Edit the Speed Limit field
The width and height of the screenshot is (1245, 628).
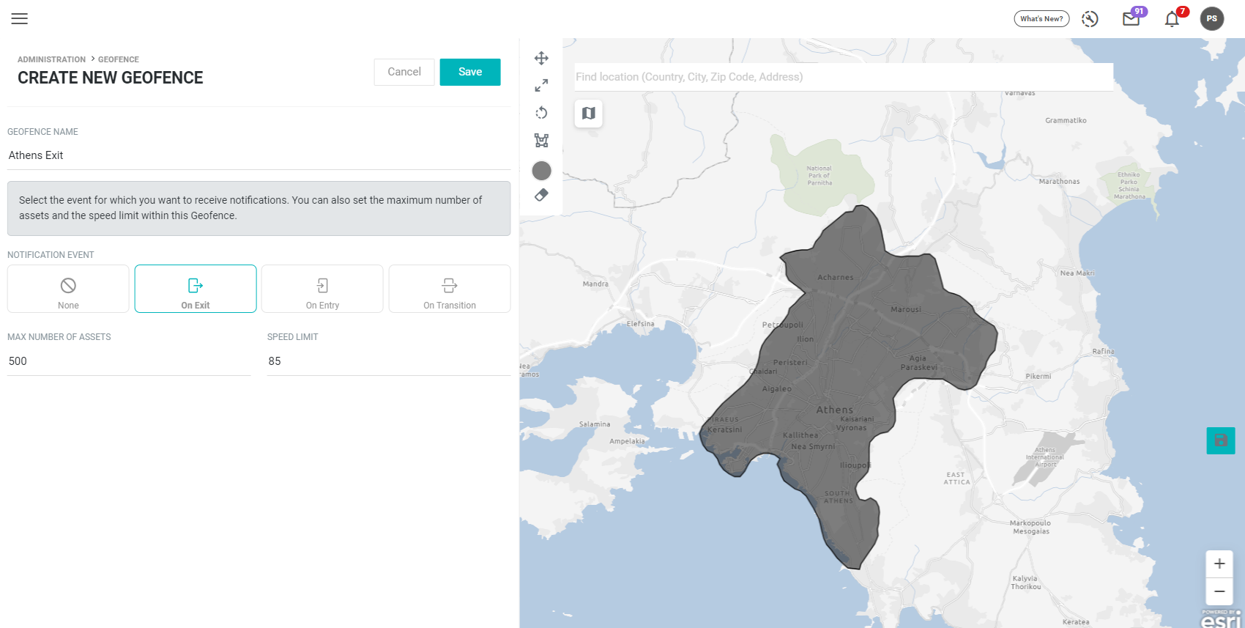(389, 361)
